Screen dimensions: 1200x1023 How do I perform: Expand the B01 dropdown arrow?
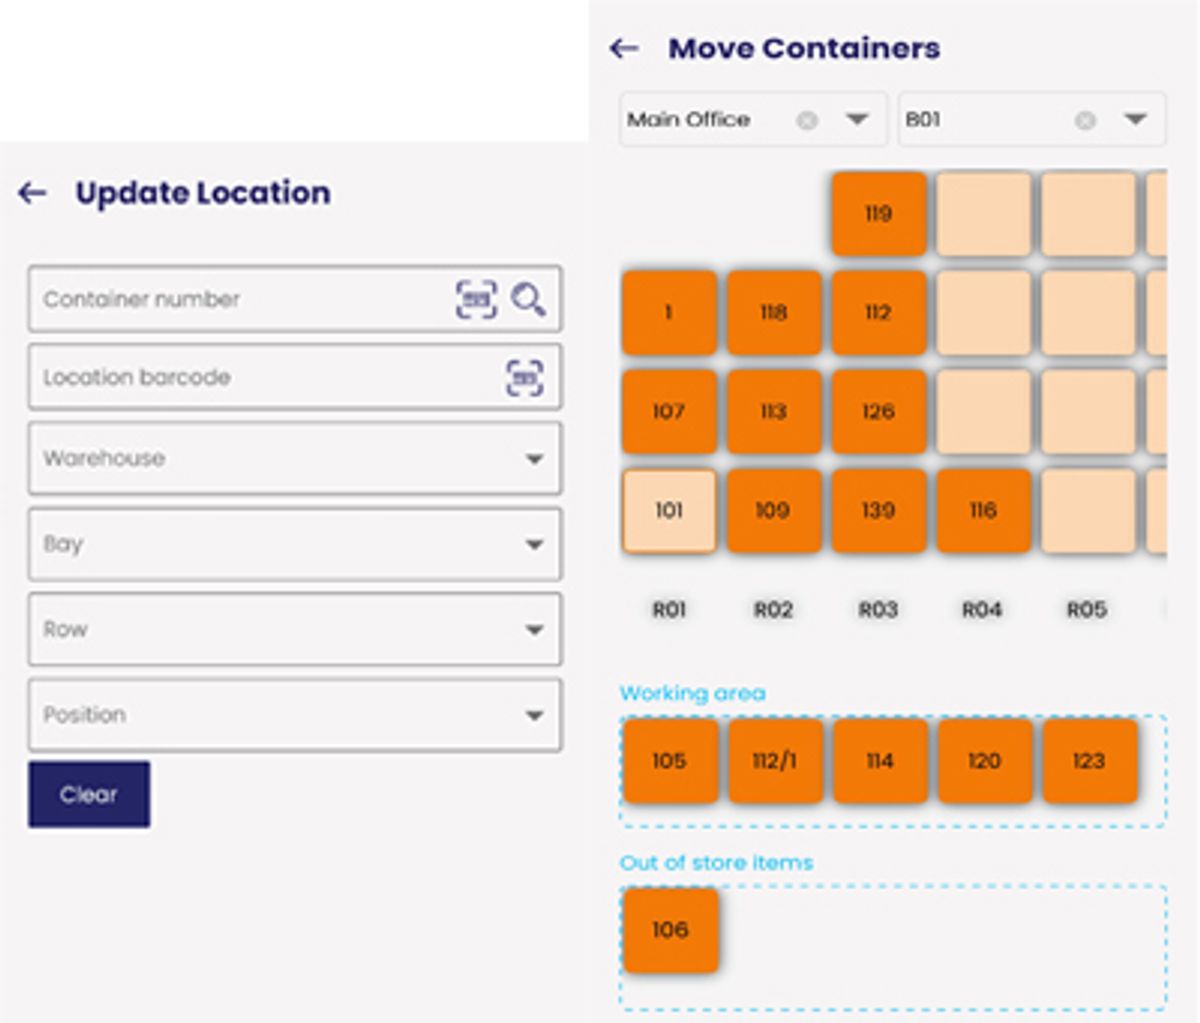[x=1135, y=119]
